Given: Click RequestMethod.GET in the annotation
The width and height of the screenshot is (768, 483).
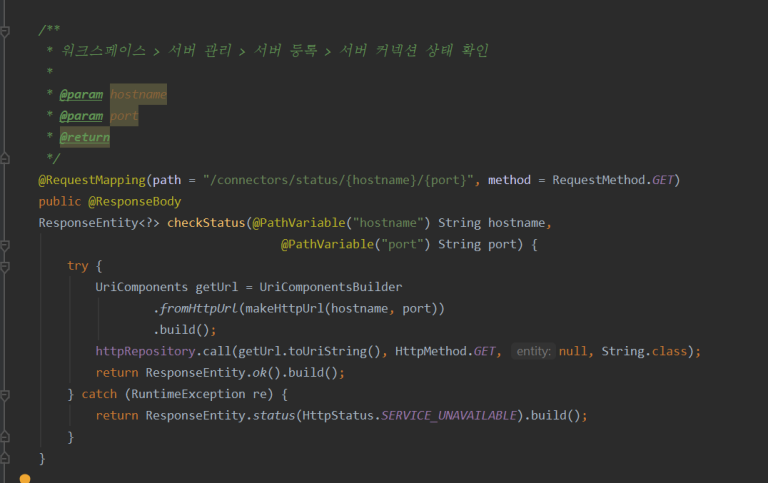Looking at the screenshot, I should 613,180.
